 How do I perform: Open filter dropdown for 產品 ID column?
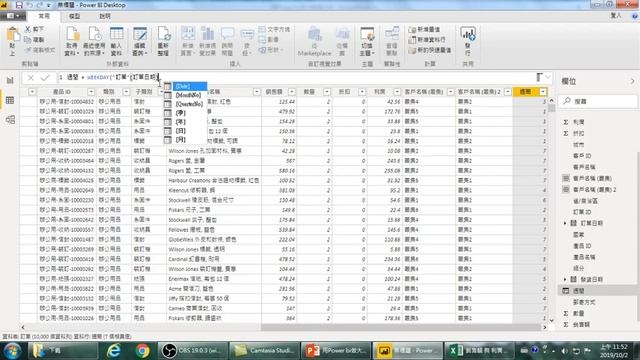pos(91,92)
